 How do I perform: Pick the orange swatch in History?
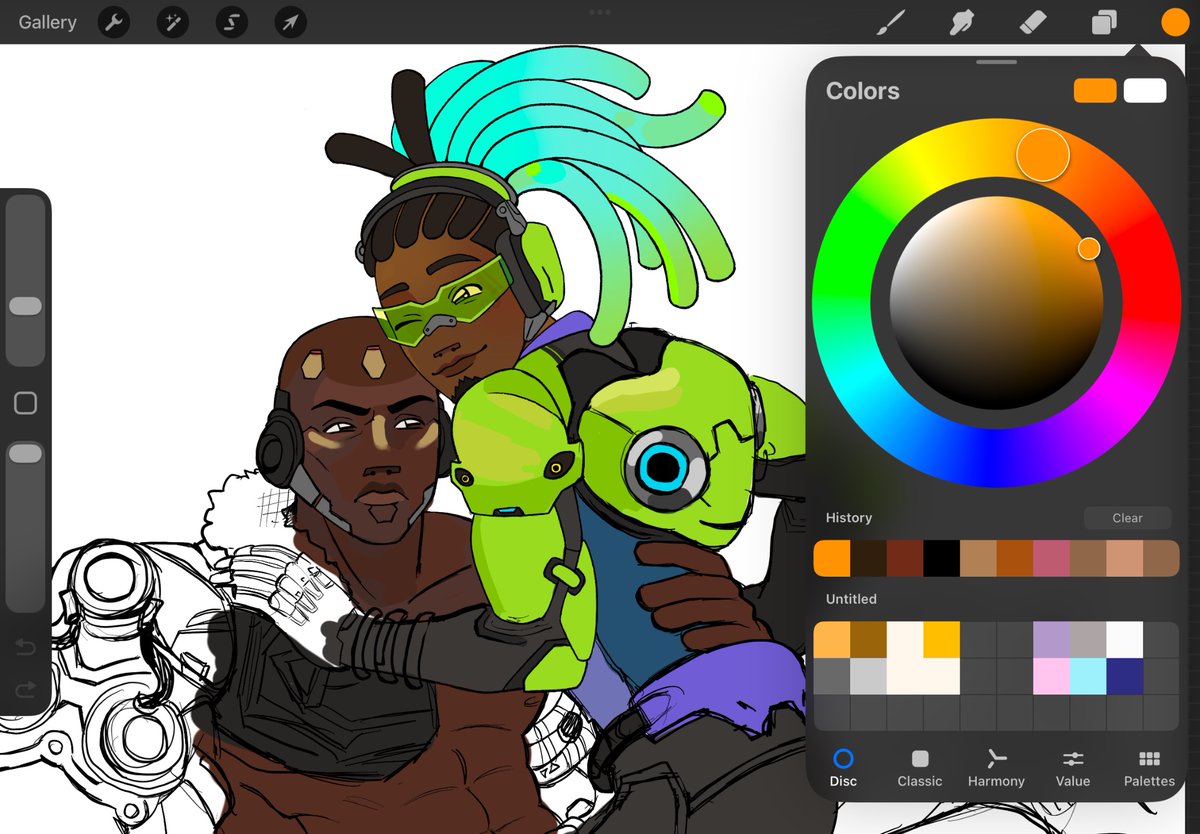(x=832, y=558)
